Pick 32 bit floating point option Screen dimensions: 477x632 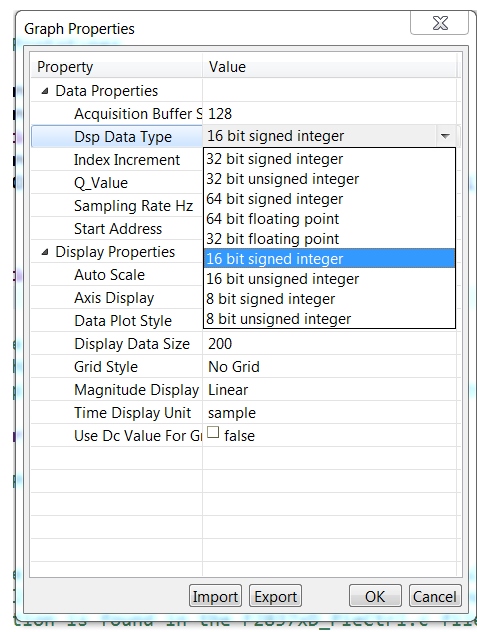[x=329, y=239]
